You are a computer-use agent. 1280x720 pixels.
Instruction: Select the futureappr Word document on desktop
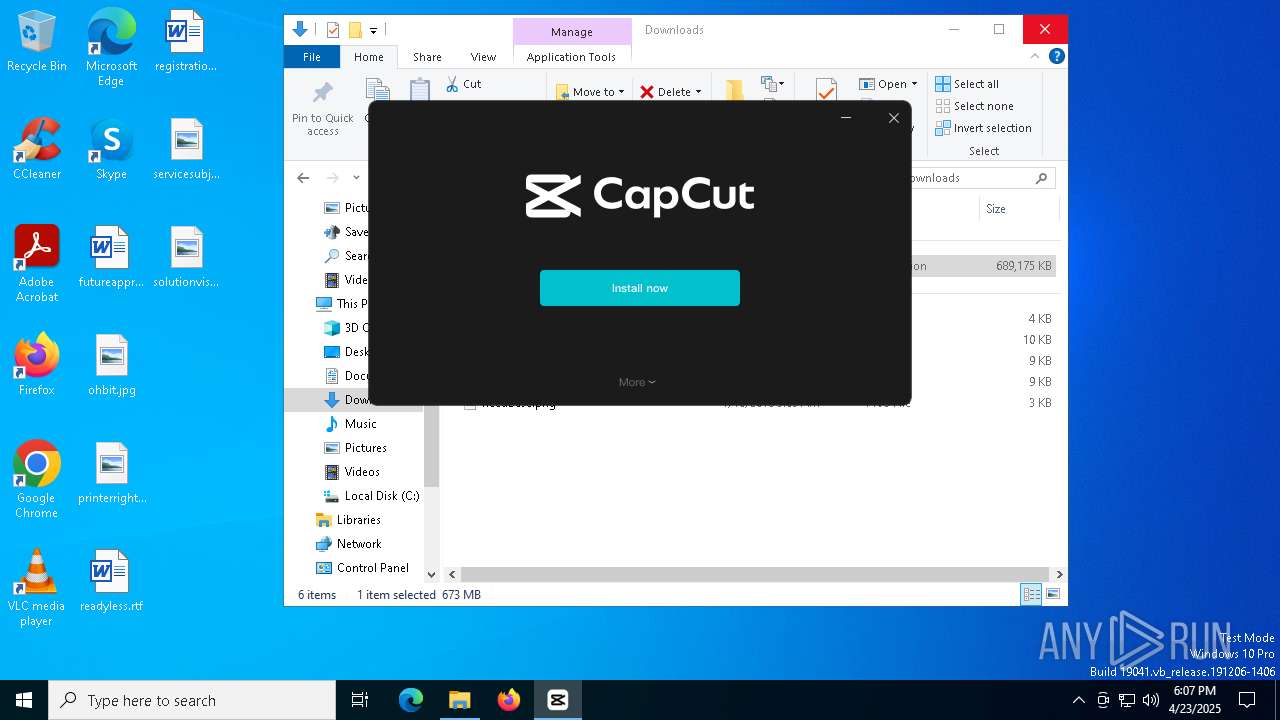click(x=111, y=257)
